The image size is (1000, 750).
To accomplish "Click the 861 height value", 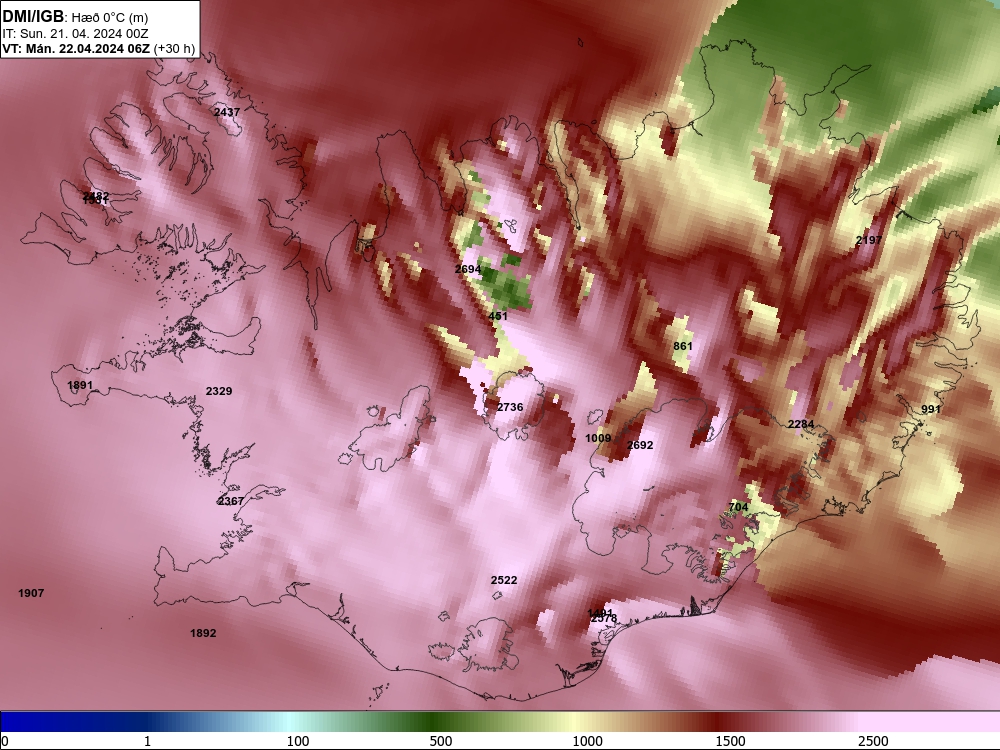I will 682,346.
